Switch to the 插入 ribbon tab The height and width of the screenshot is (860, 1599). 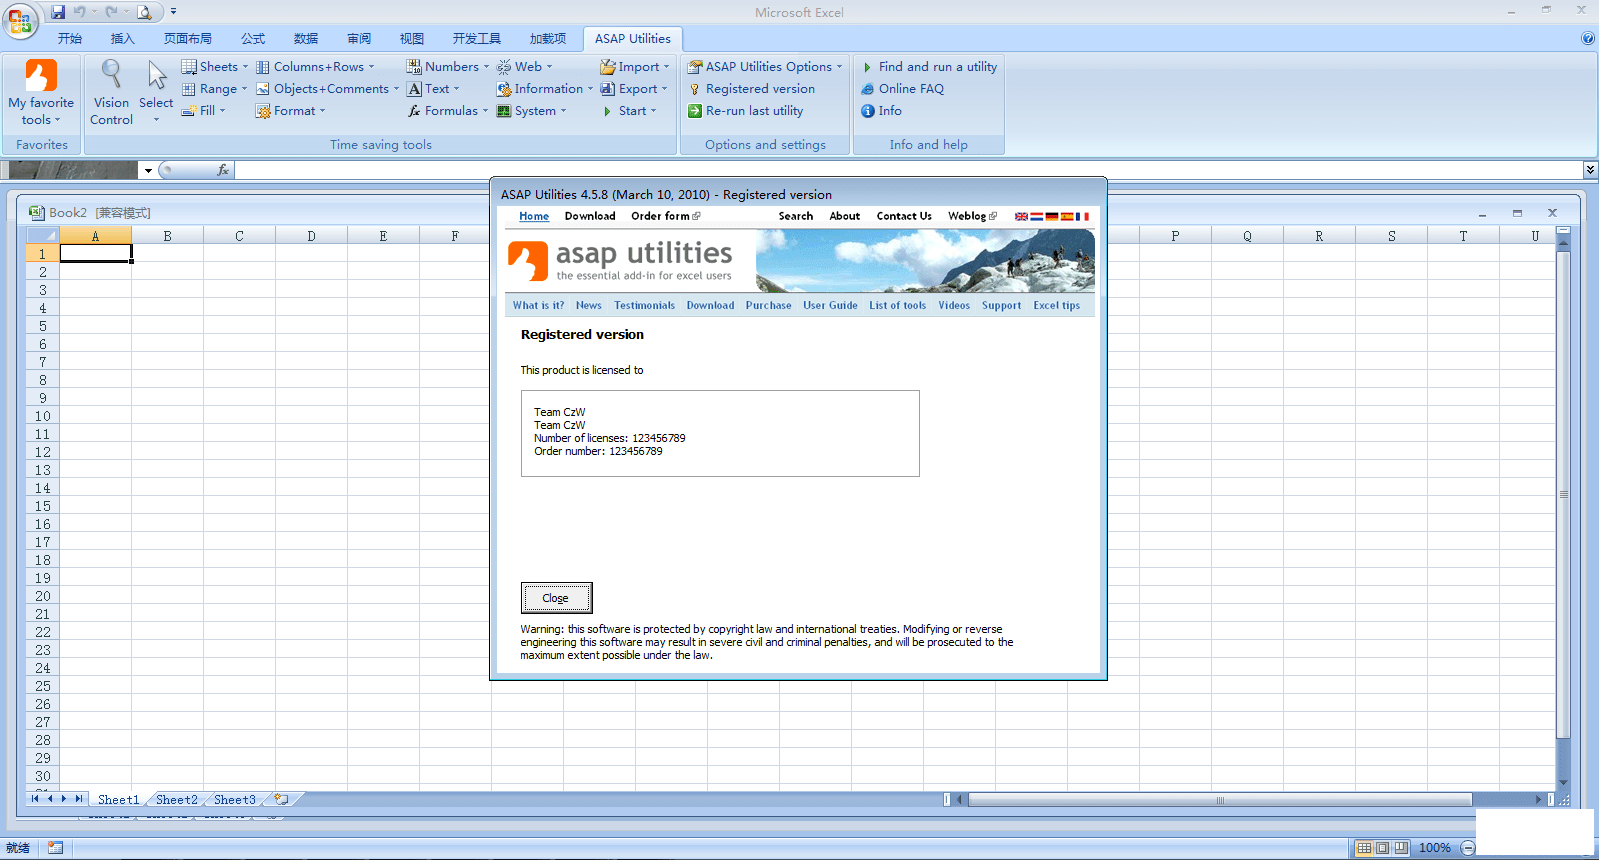click(123, 39)
